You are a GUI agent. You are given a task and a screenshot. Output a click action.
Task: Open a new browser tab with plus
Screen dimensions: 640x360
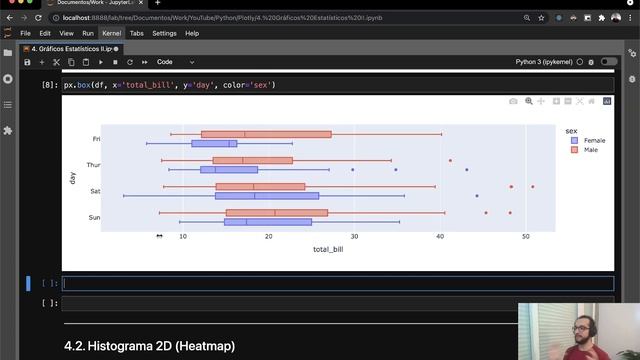coord(158,3)
